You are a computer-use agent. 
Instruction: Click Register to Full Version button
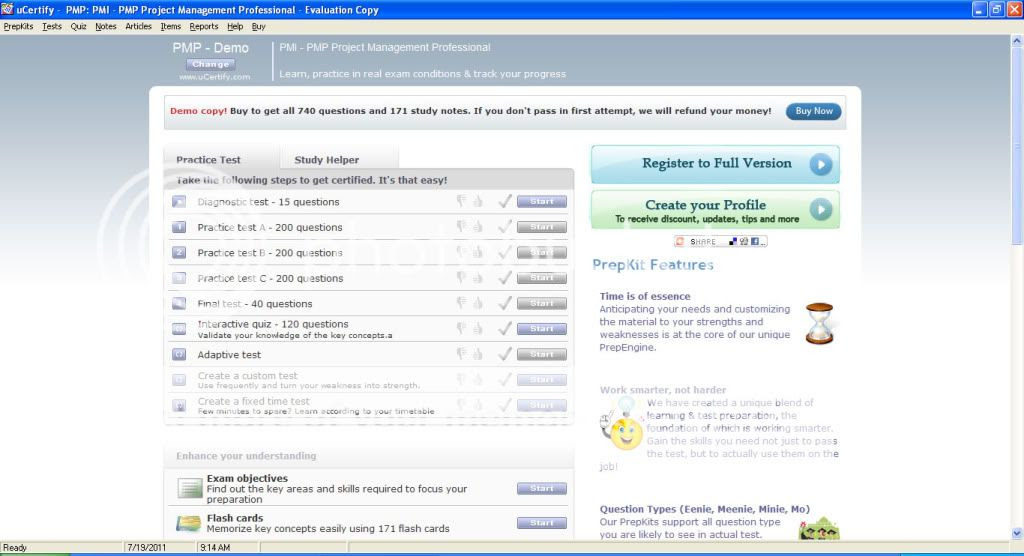point(715,164)
